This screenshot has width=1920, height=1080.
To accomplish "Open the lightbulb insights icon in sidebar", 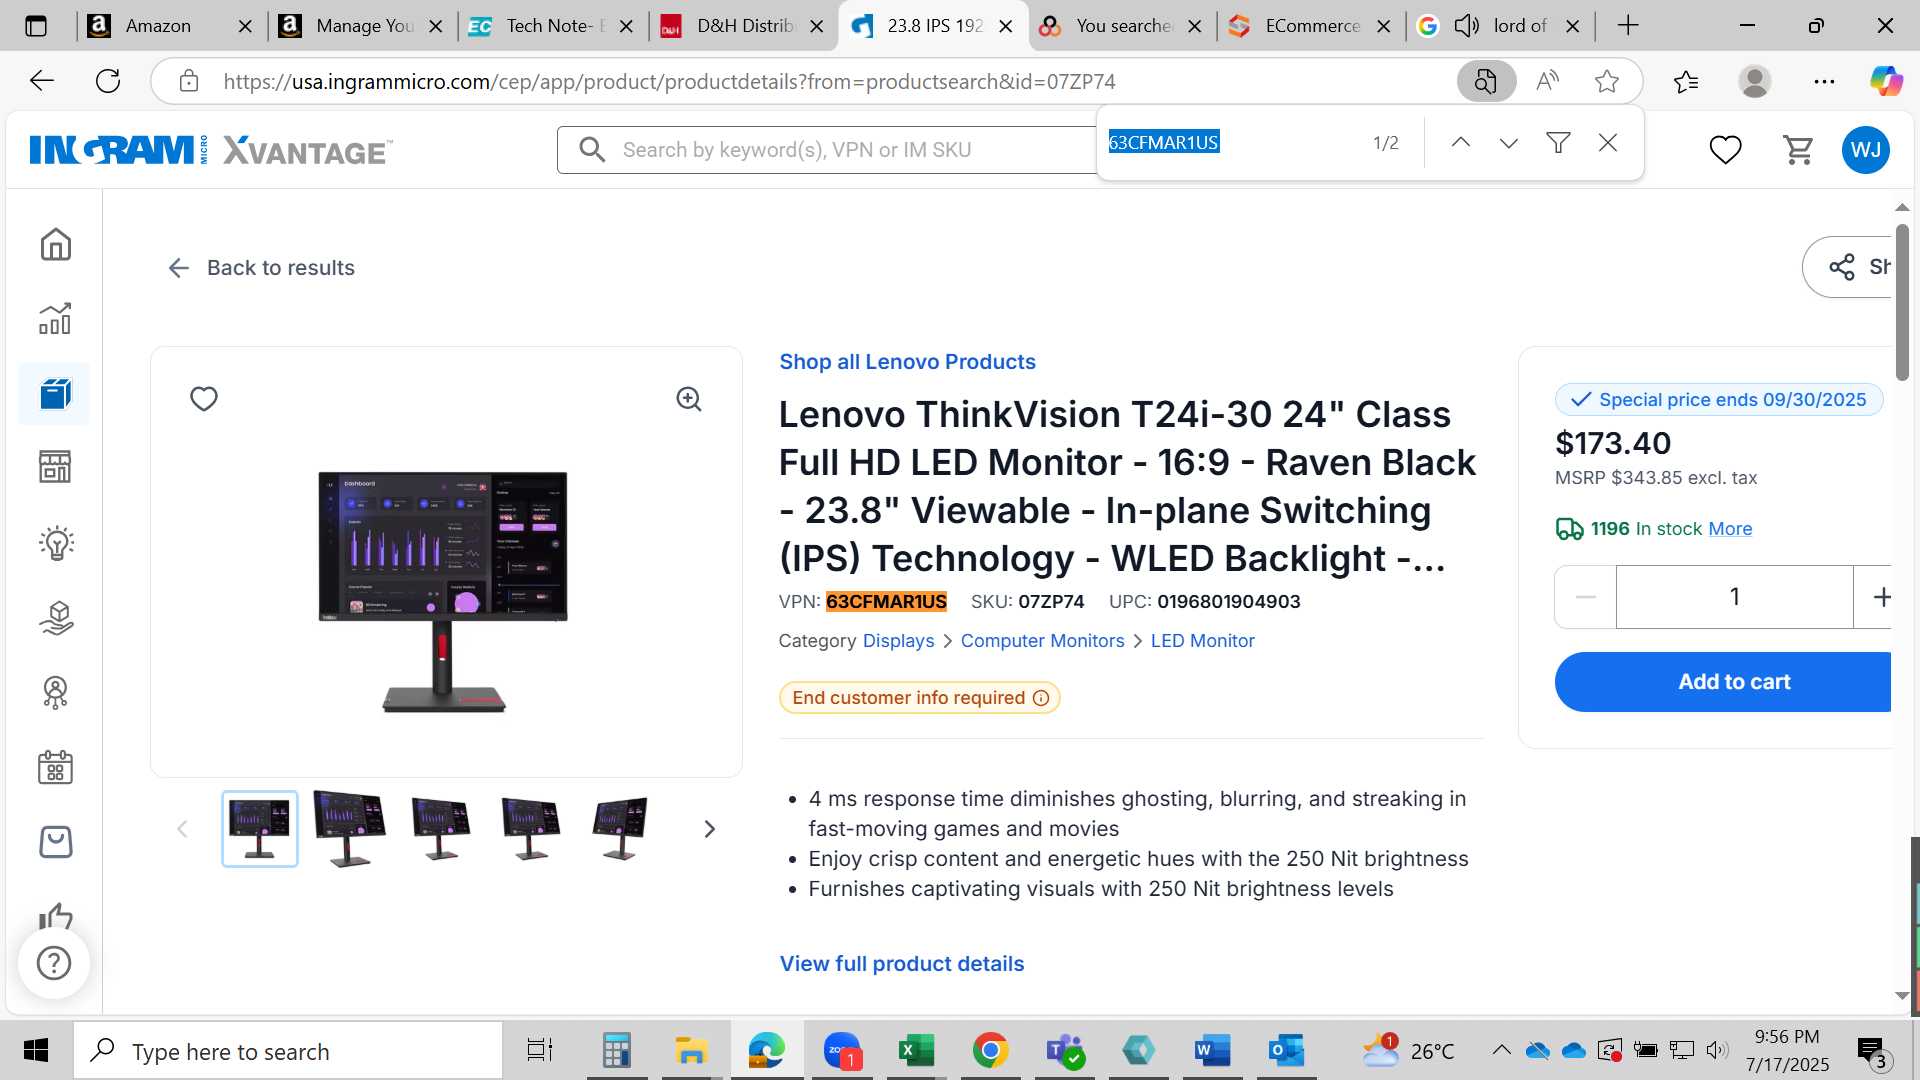I will pos(56,543).
